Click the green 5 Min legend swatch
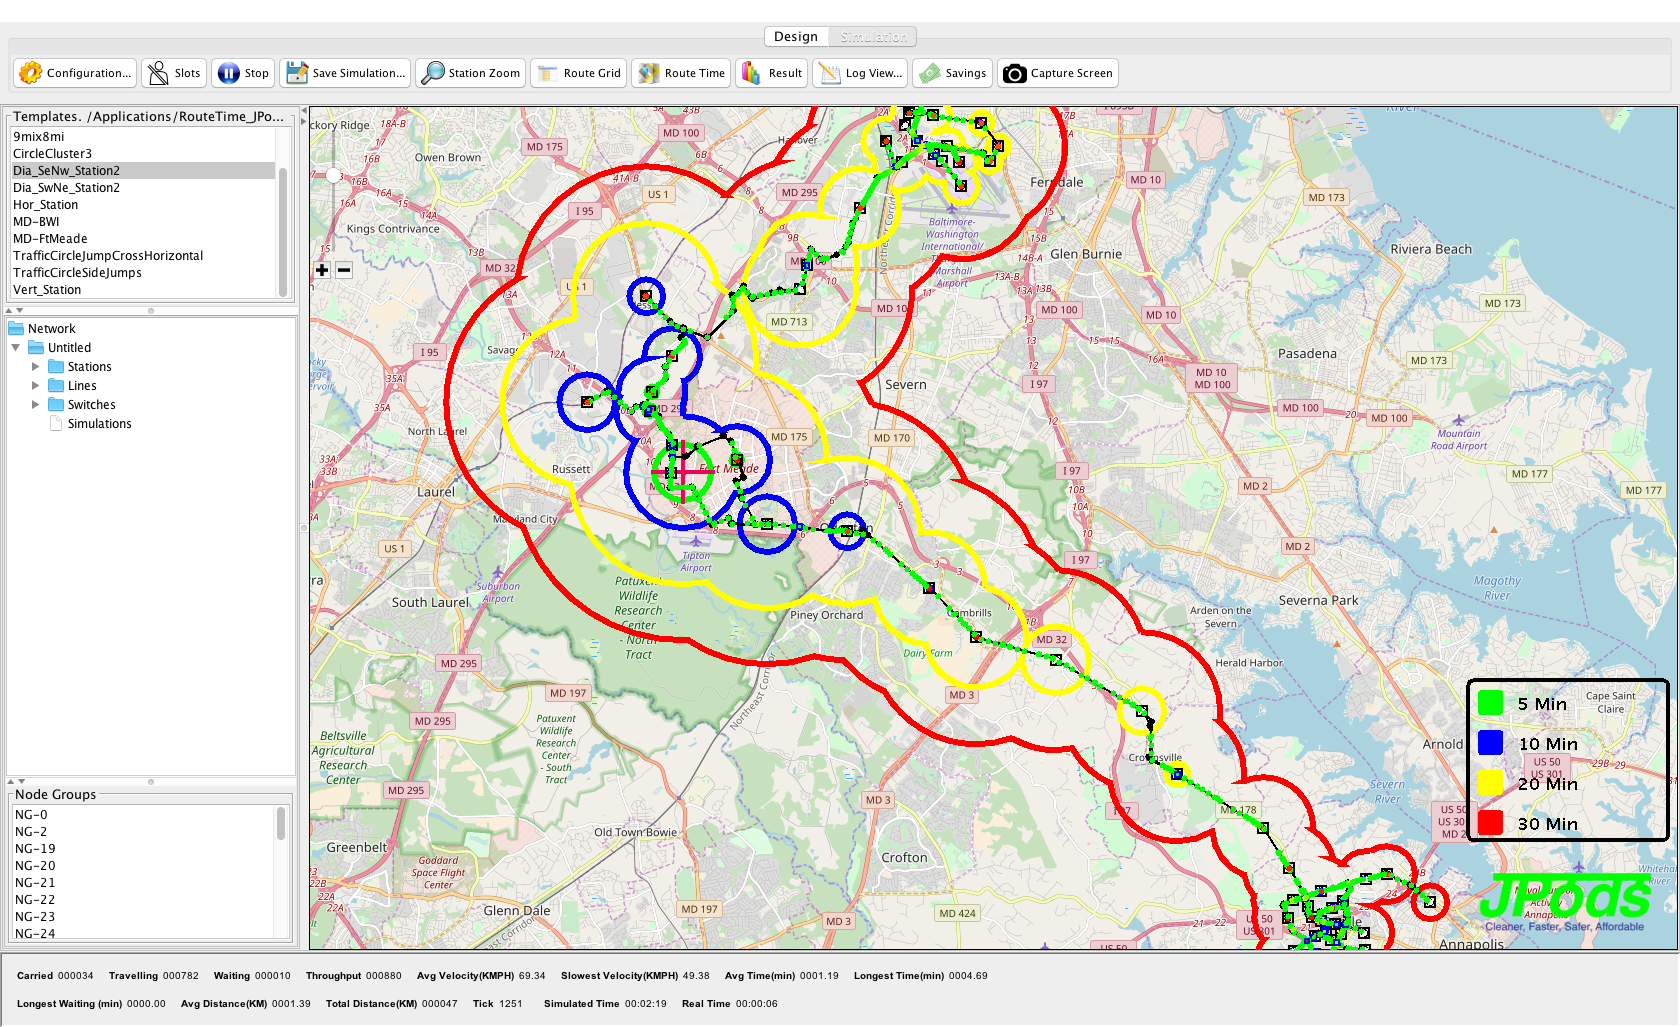1680x1027 pixels. click(1490, 703)
